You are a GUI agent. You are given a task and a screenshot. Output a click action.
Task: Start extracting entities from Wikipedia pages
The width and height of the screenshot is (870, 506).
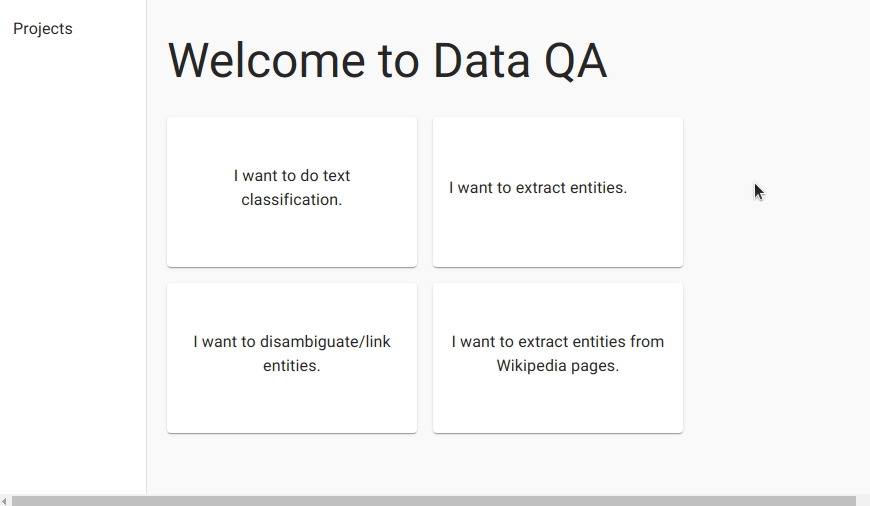[x=557, y=358]
